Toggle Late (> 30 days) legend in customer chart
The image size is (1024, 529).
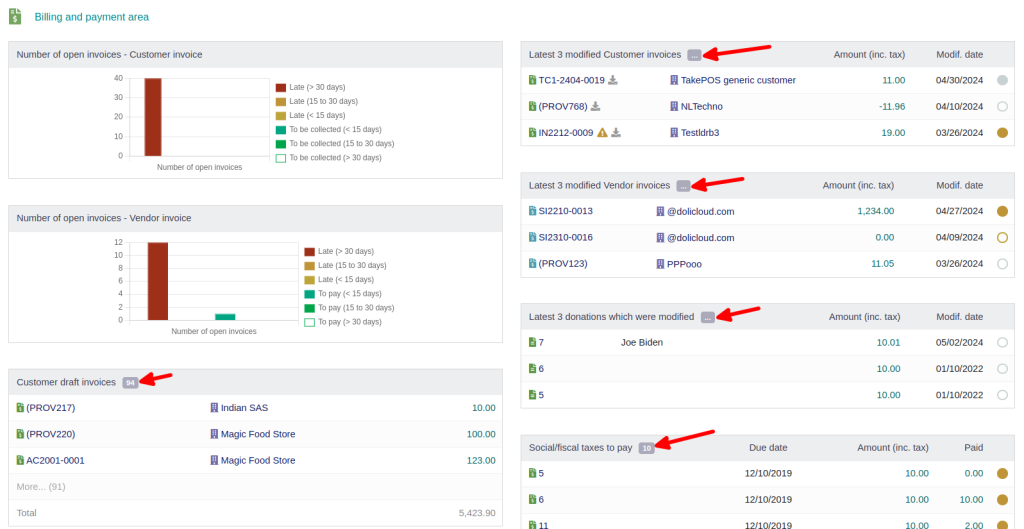(x=281, y=87)
